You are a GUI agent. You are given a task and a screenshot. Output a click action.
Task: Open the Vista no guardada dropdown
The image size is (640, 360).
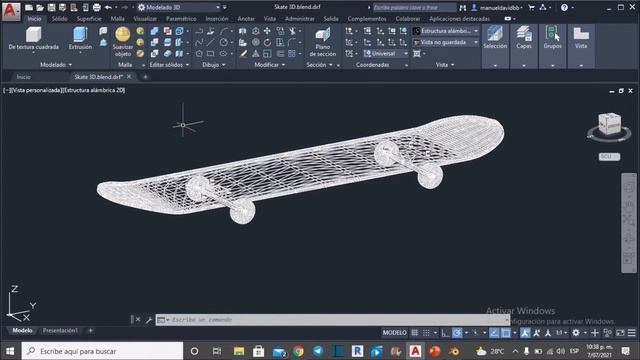point(445,42)
